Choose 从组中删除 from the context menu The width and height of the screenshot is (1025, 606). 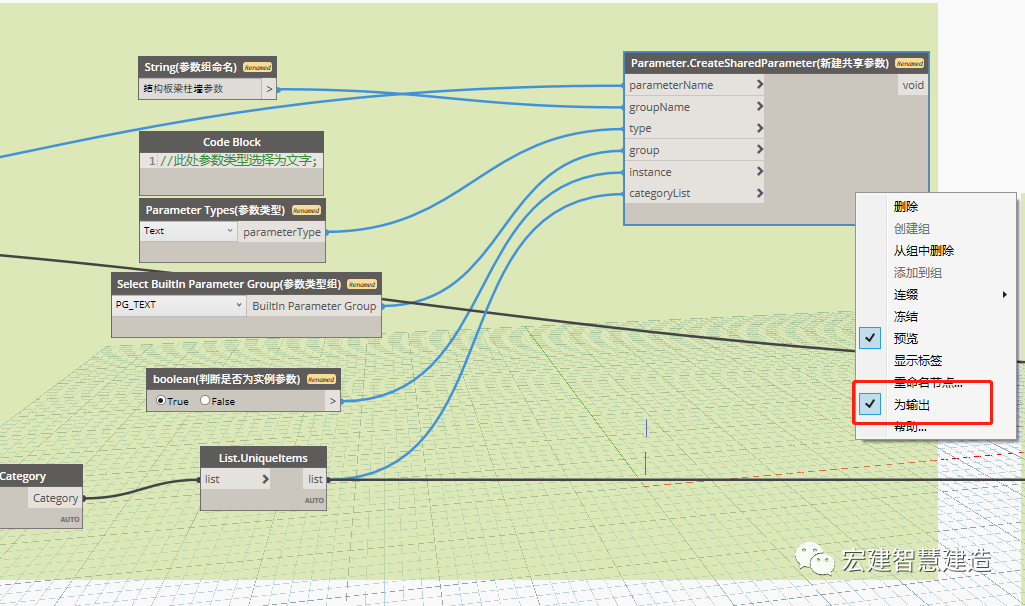point(924,250)
